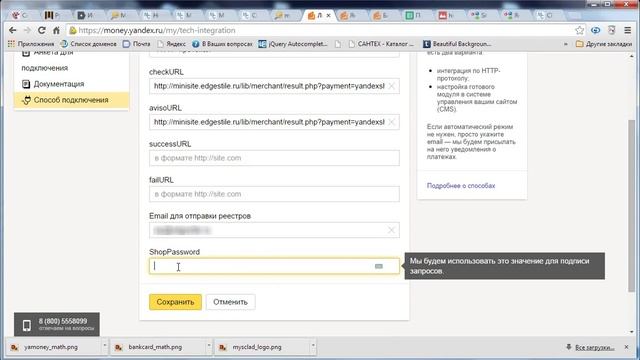Viewport: 640px width, 360px height.
Task: Open the downloaded bankcard_math.png file
Action: coord(155,347)
